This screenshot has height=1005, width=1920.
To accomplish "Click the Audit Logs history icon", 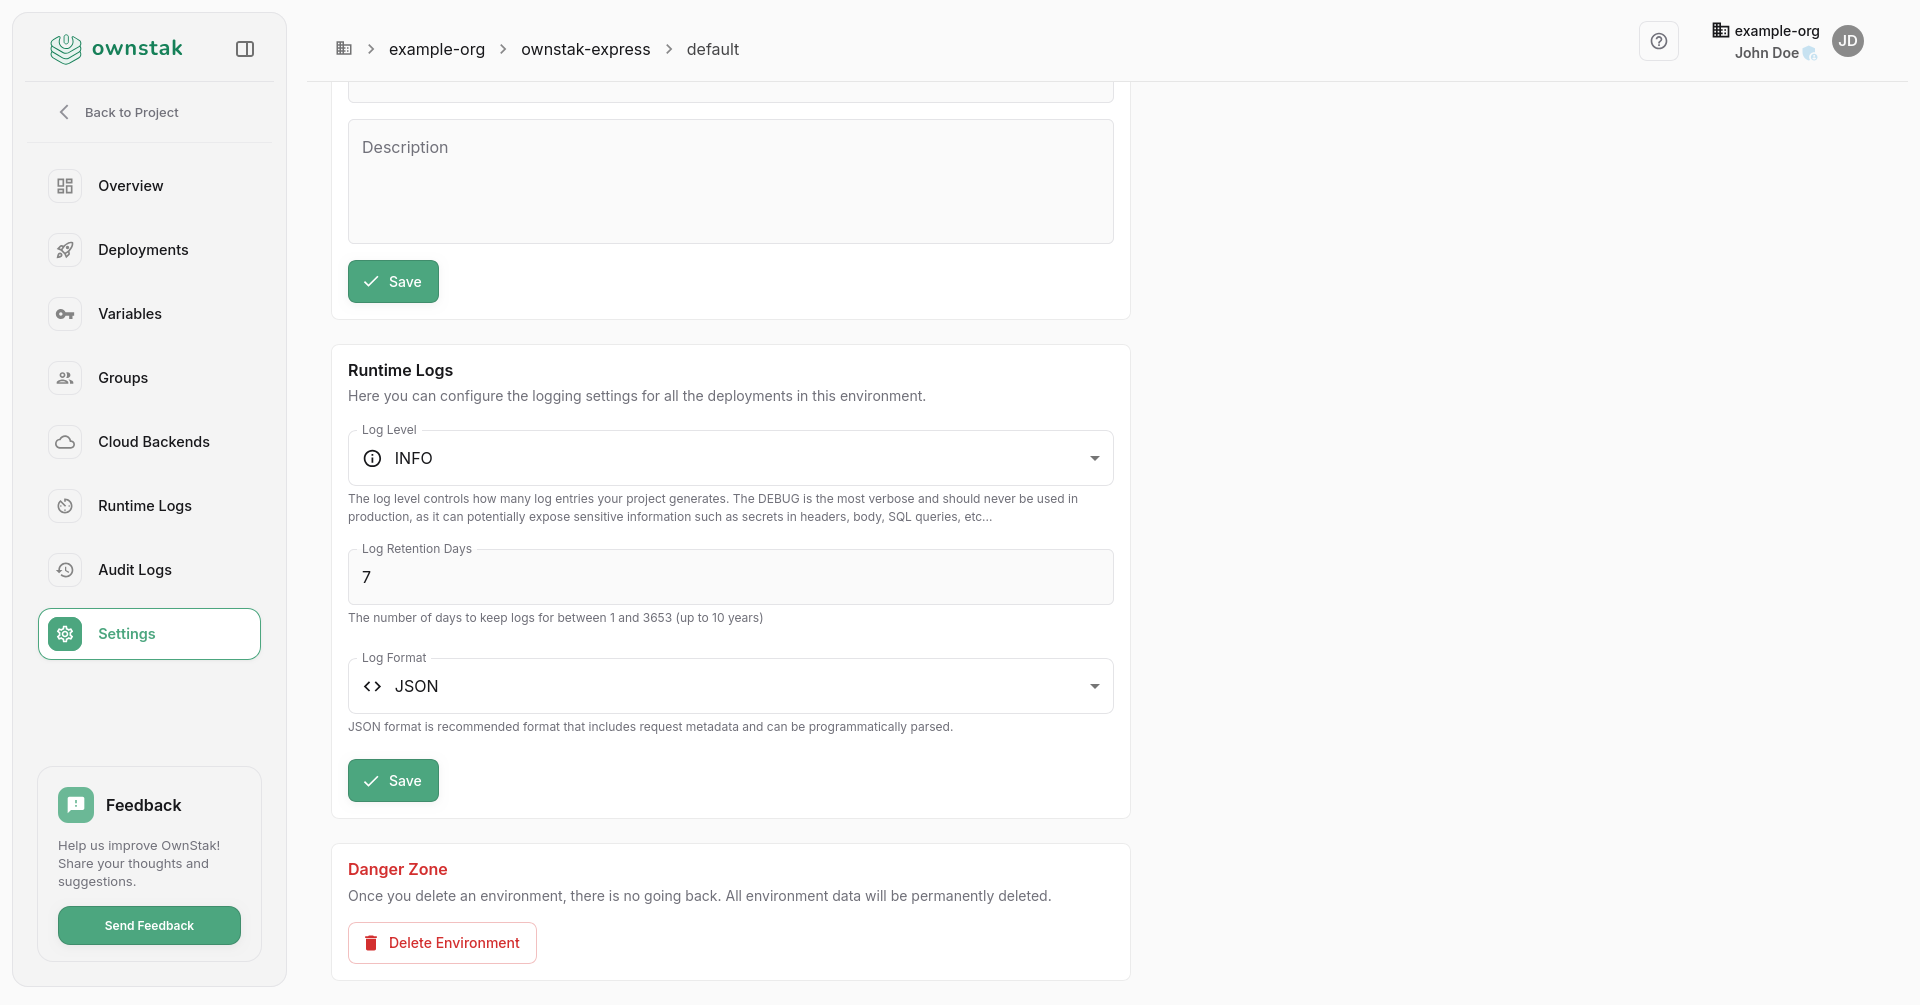I will (65, 570).
